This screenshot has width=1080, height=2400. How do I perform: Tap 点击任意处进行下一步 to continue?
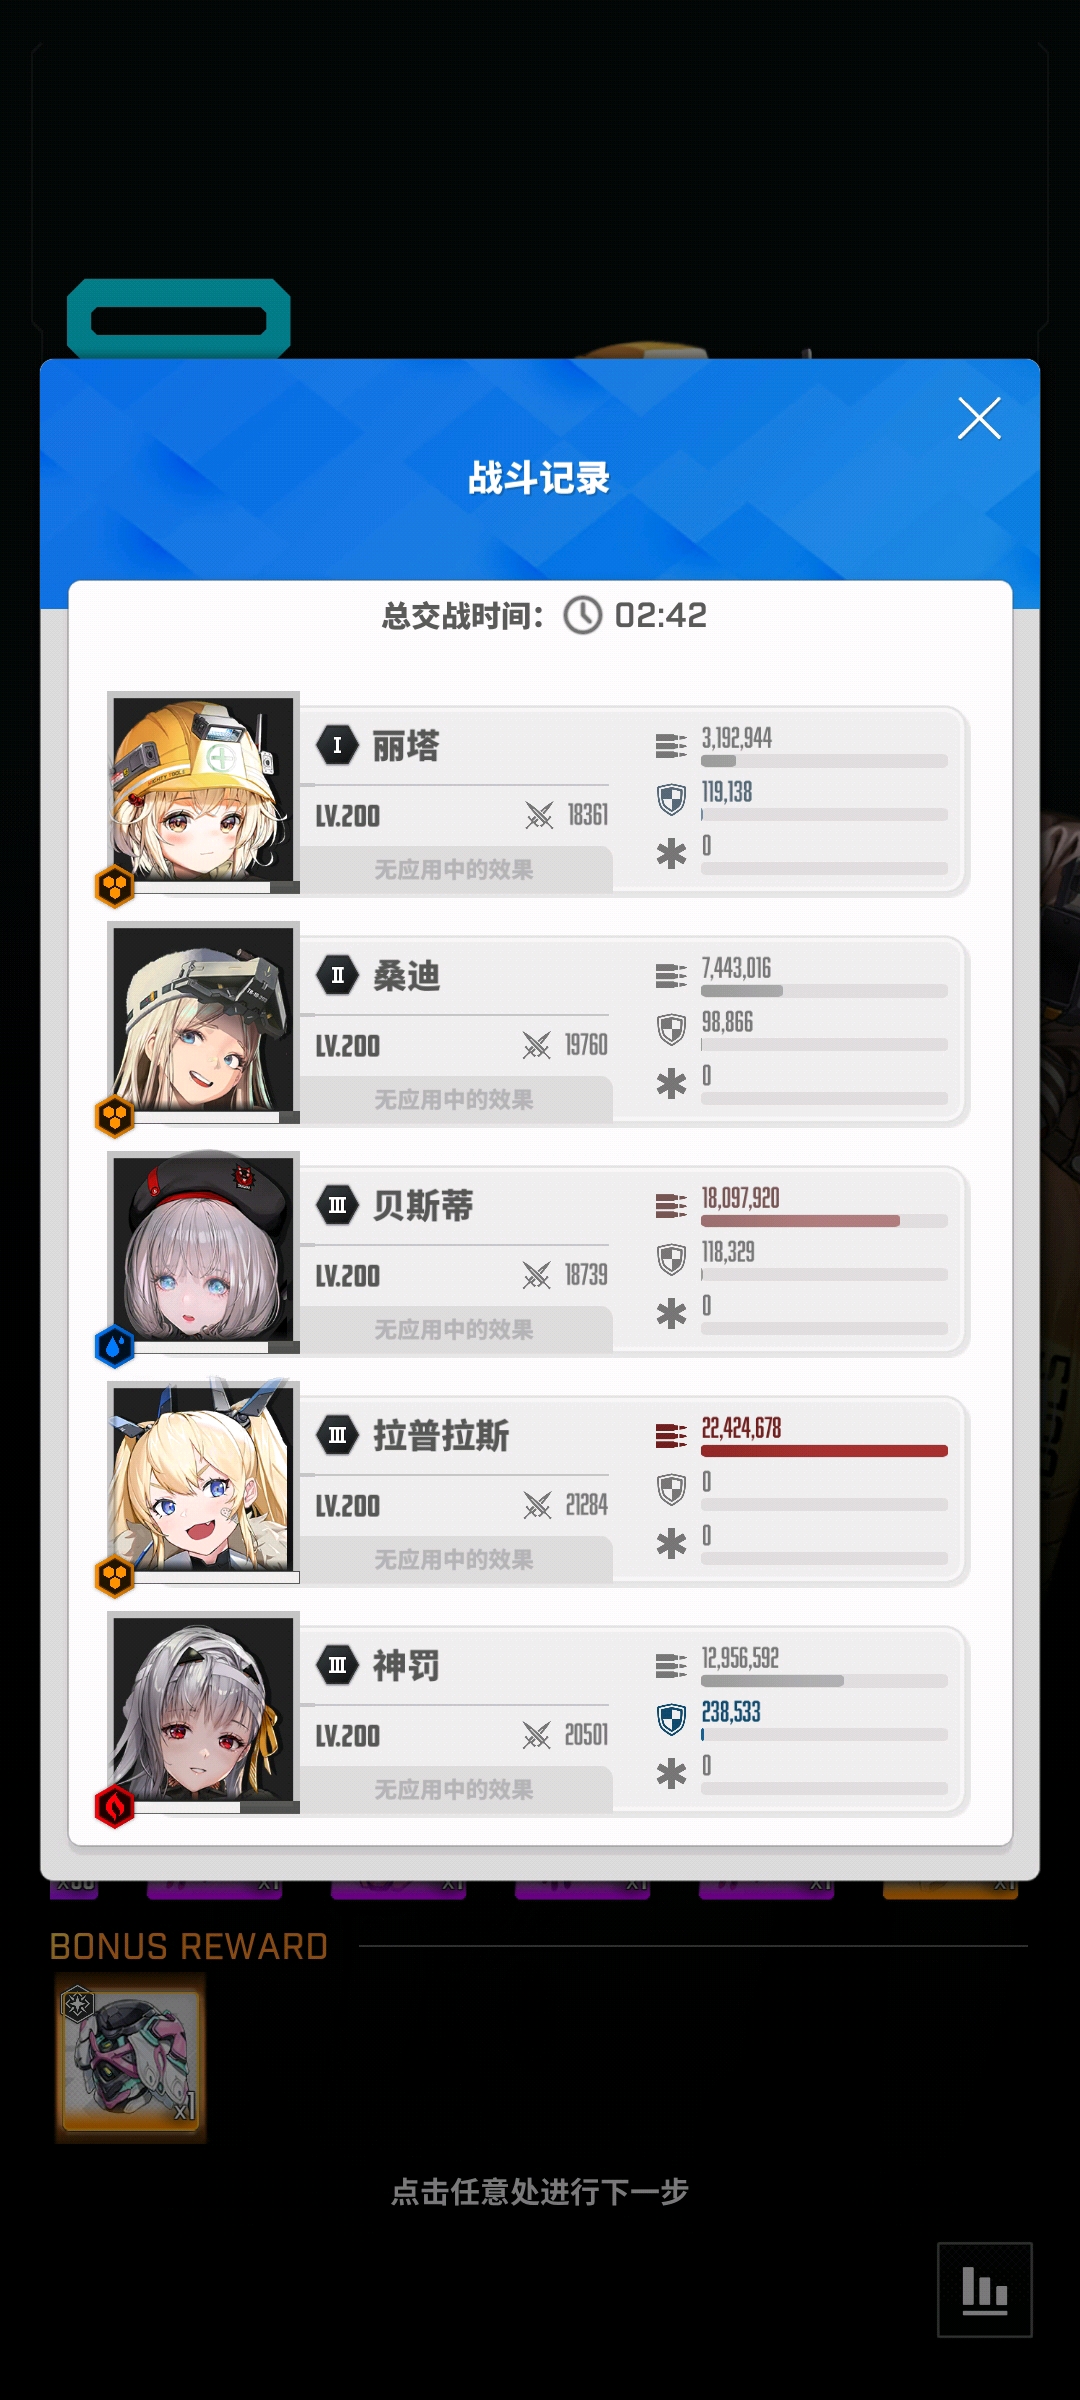coord(540,2192)
